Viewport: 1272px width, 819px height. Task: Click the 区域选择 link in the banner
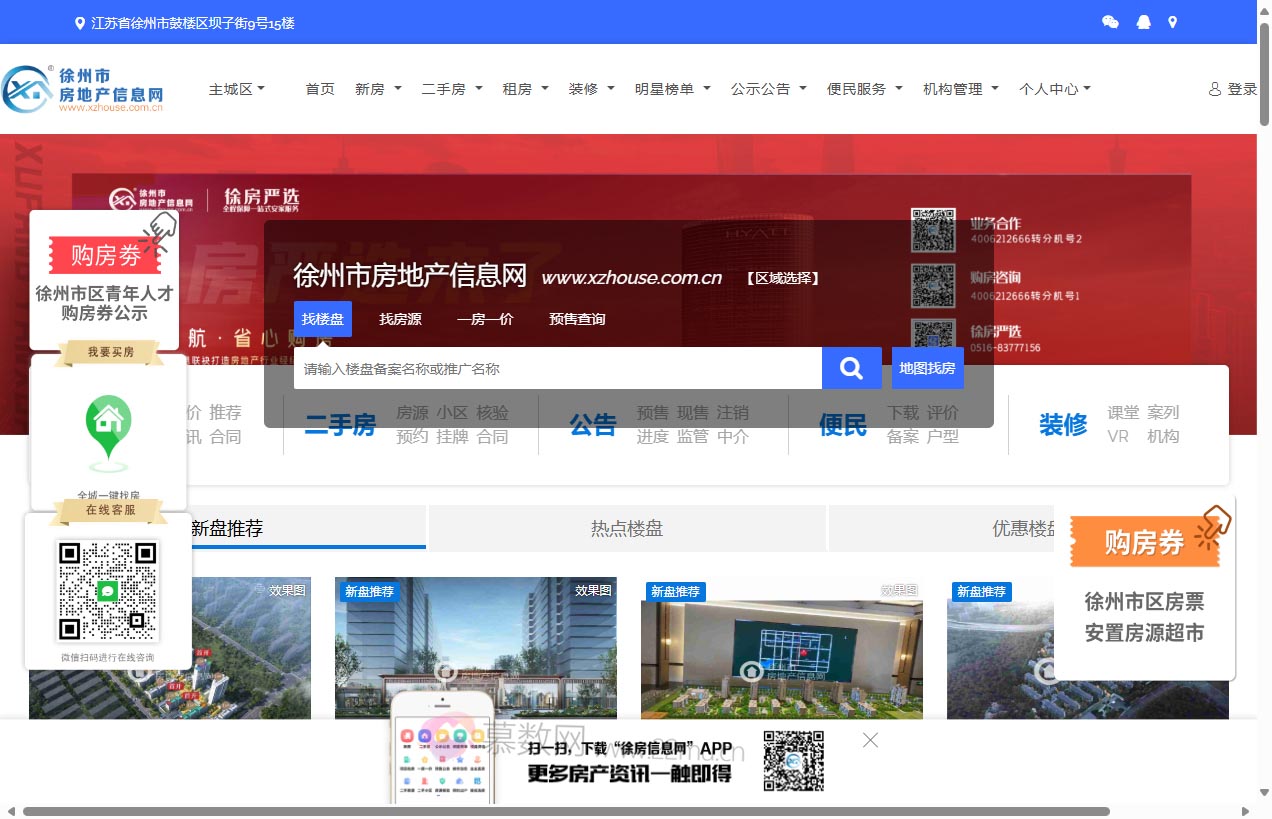(x=783, y=278)
